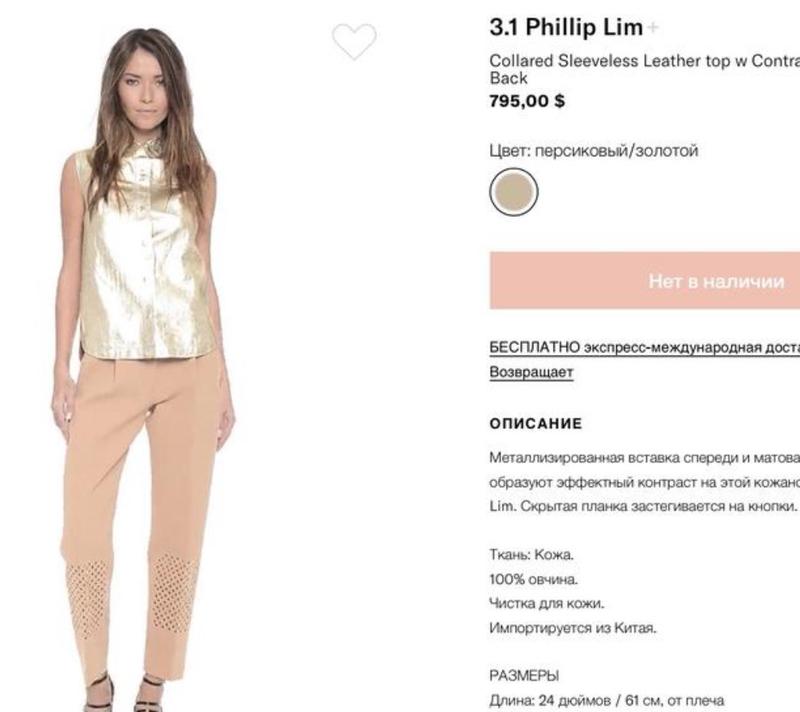Open the 3.1 Phillip Lim brand page

point(566,27)
